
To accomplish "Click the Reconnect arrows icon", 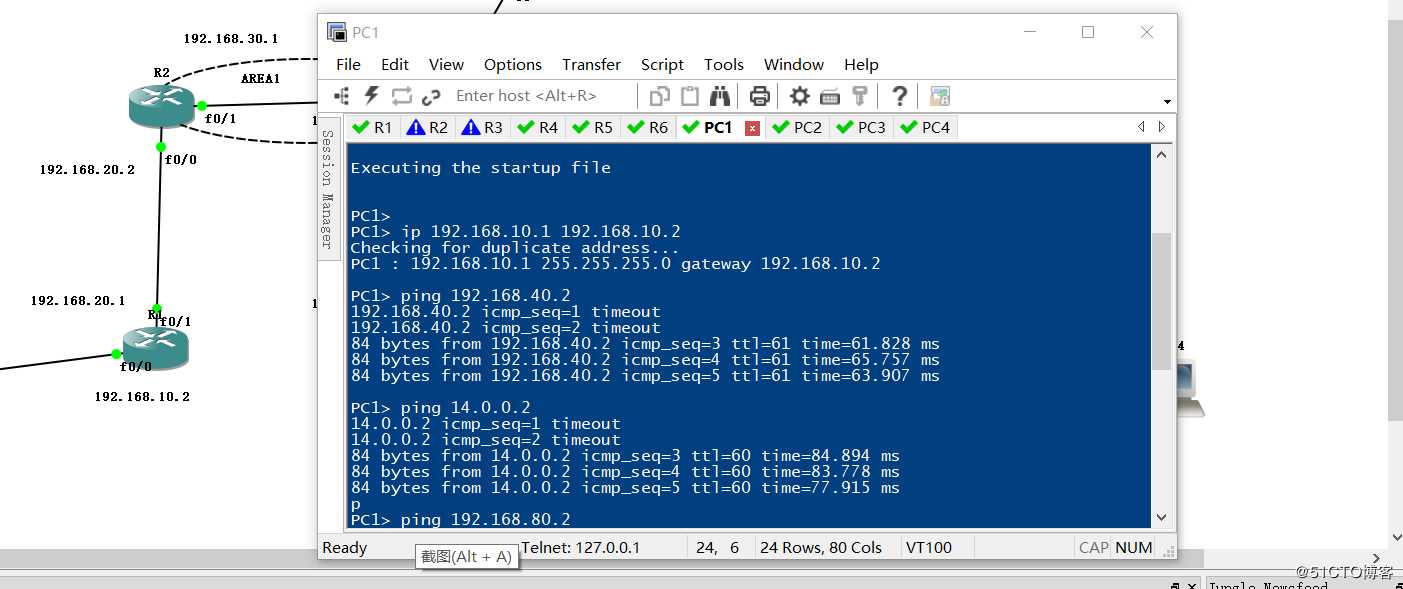I will coord(402,96).
